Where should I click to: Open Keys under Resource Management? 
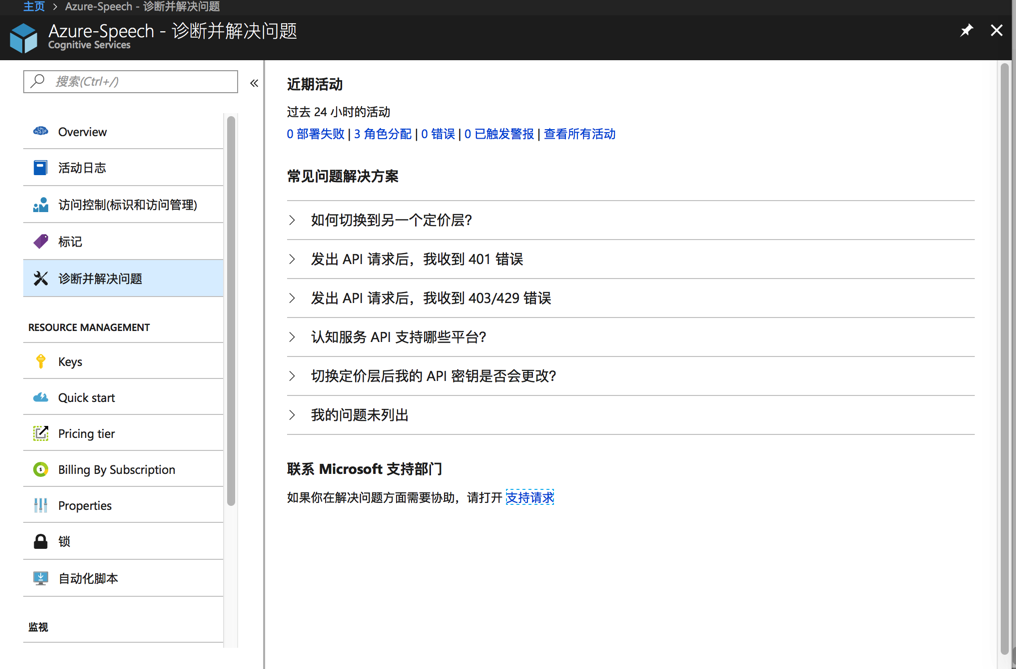[123, 361]
